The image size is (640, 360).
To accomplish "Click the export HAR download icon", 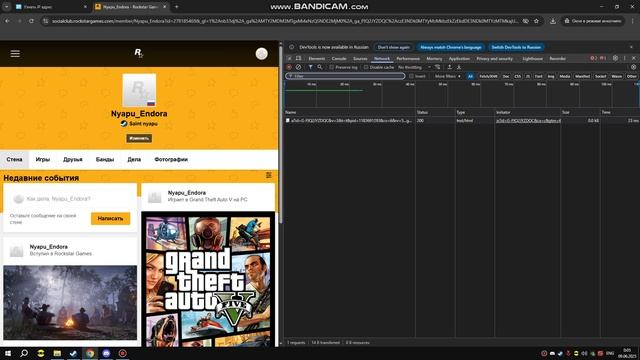I will pos(459,67).
